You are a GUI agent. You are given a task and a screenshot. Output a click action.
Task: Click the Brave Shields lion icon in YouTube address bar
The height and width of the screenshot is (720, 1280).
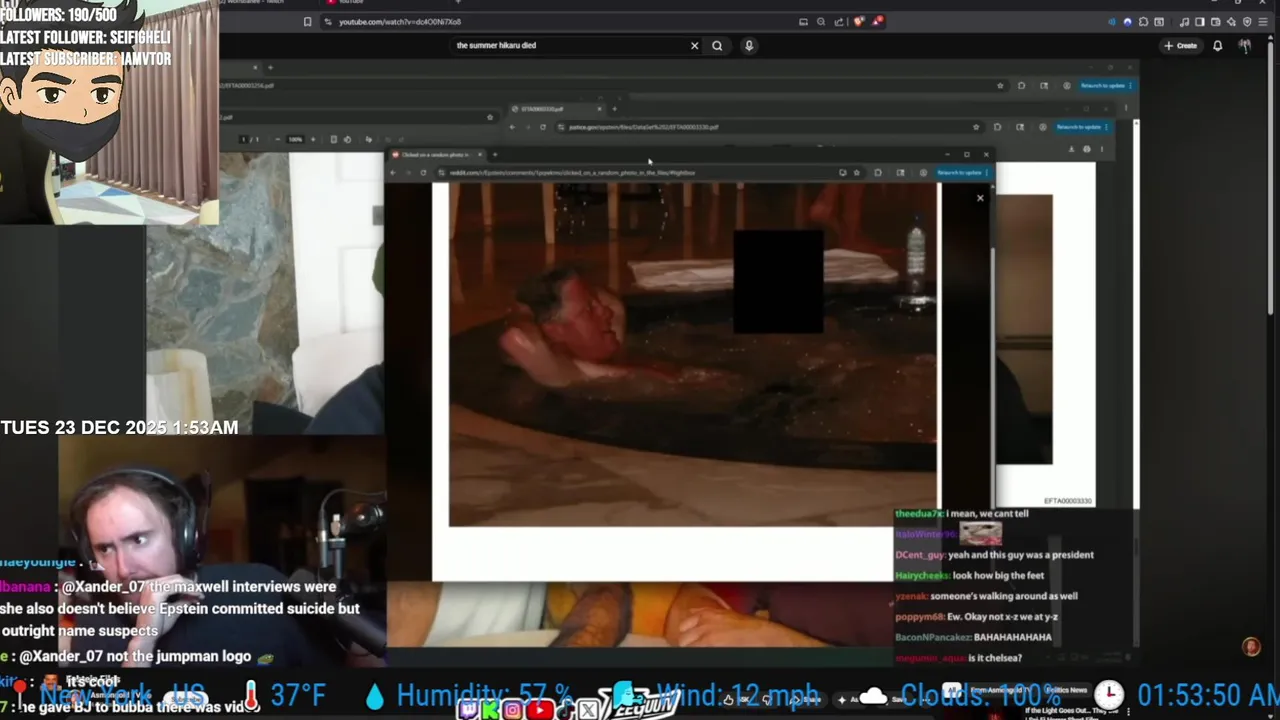(x=858, y=21)
